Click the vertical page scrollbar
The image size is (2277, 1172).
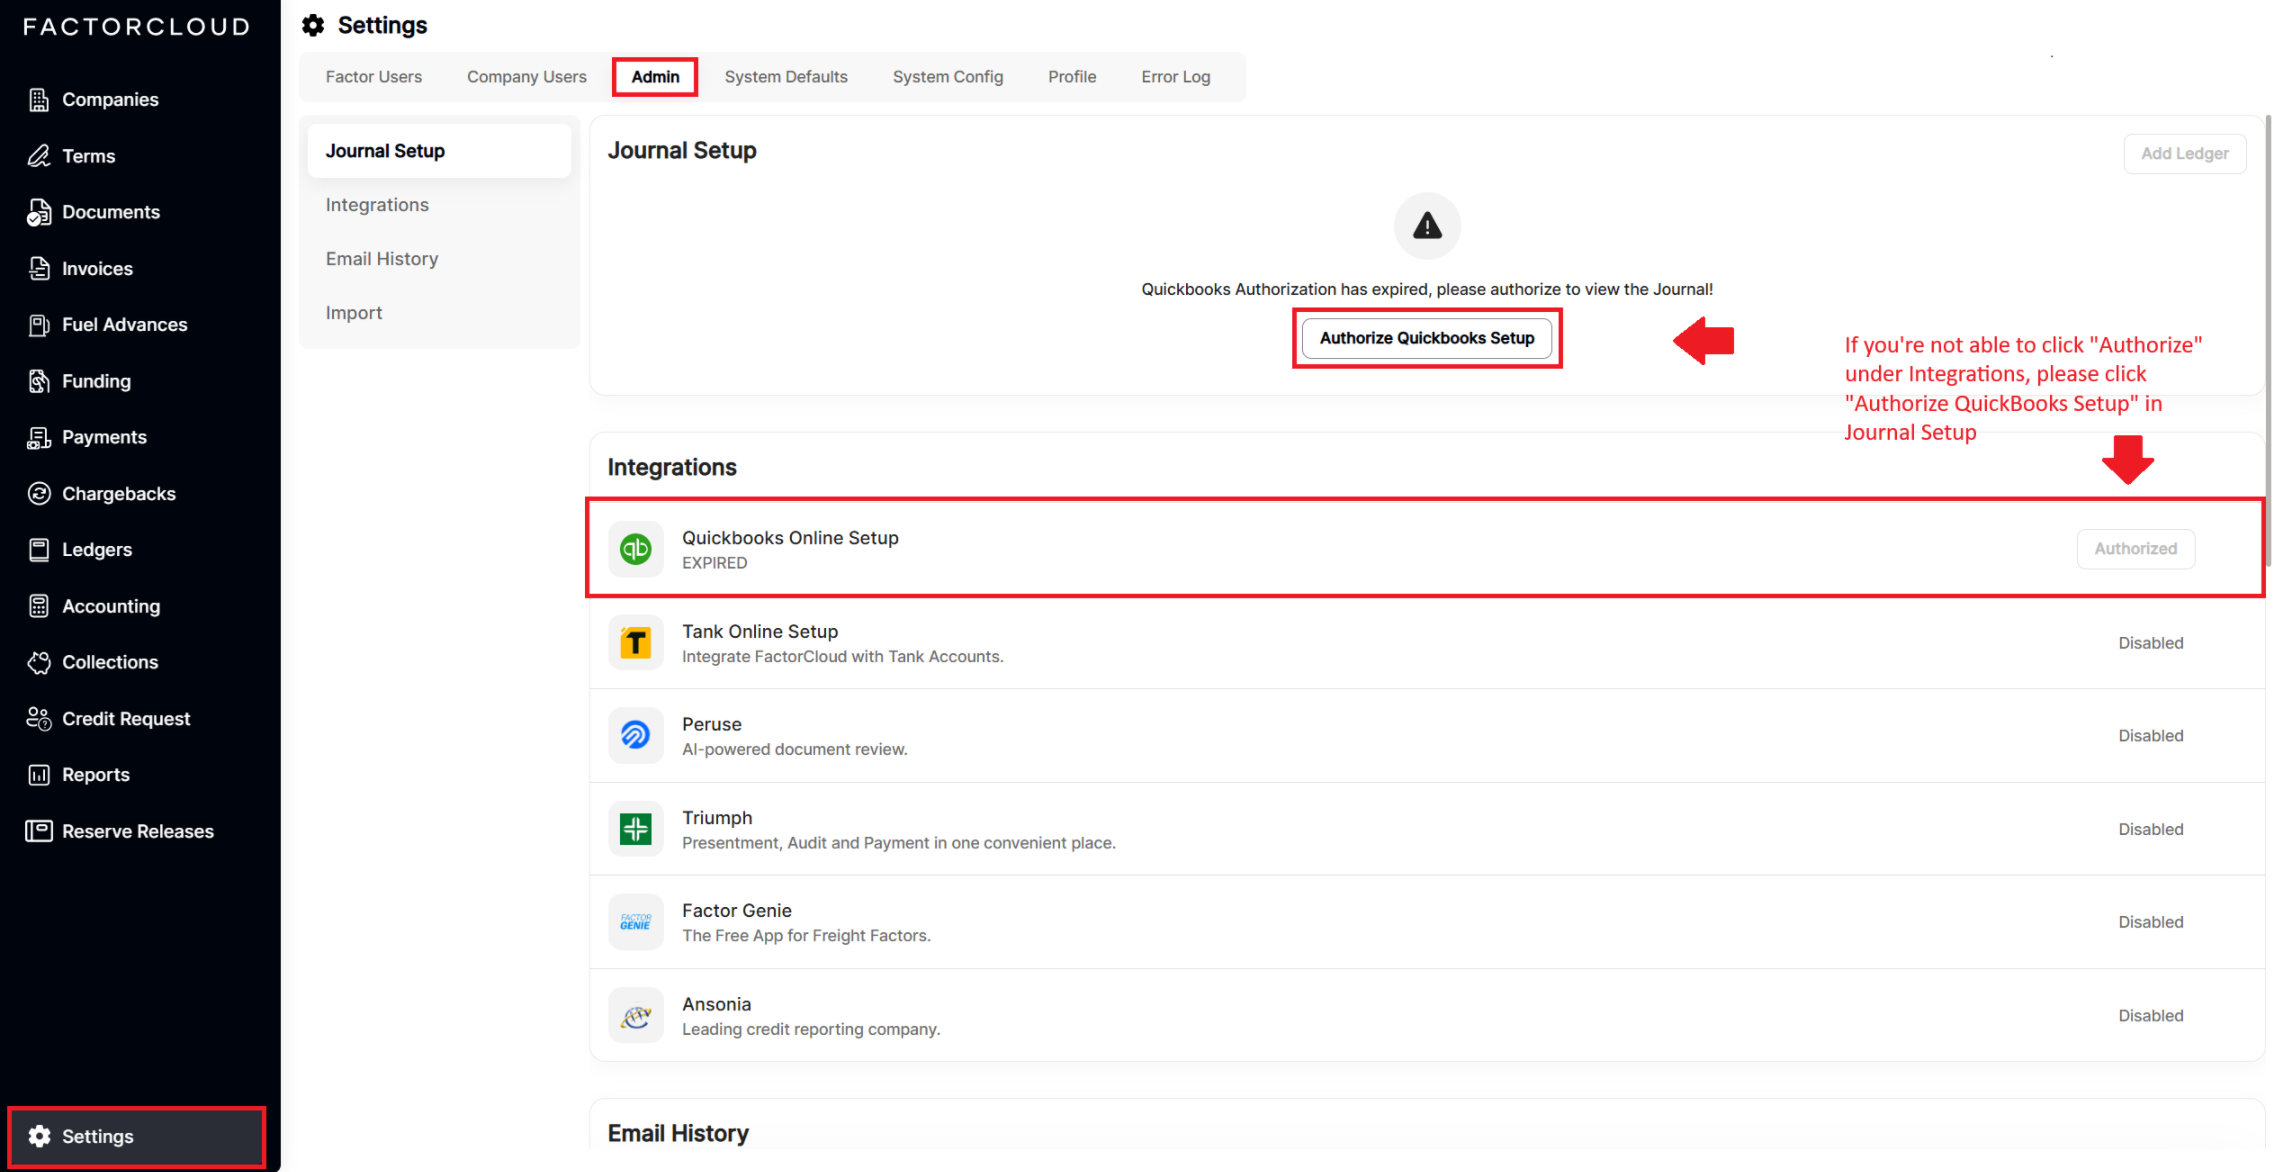pos(2268,341)
